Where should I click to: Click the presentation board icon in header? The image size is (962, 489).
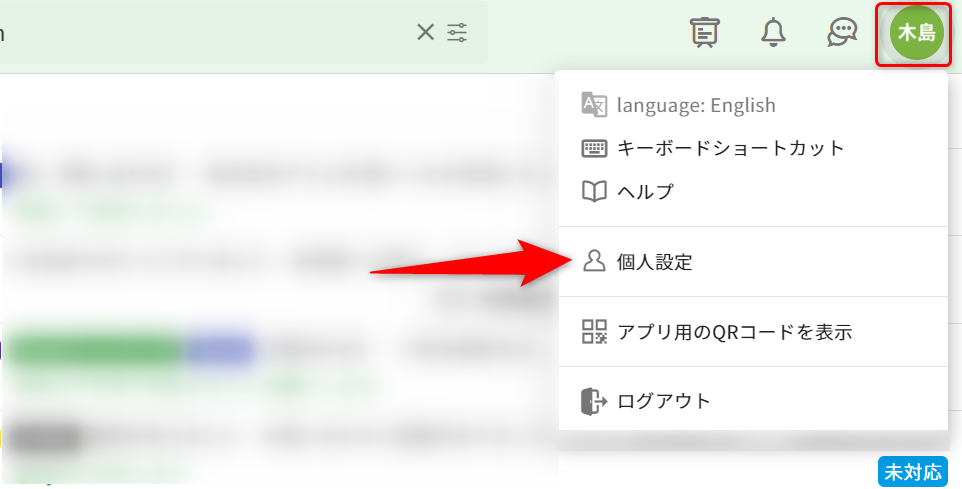705,33
